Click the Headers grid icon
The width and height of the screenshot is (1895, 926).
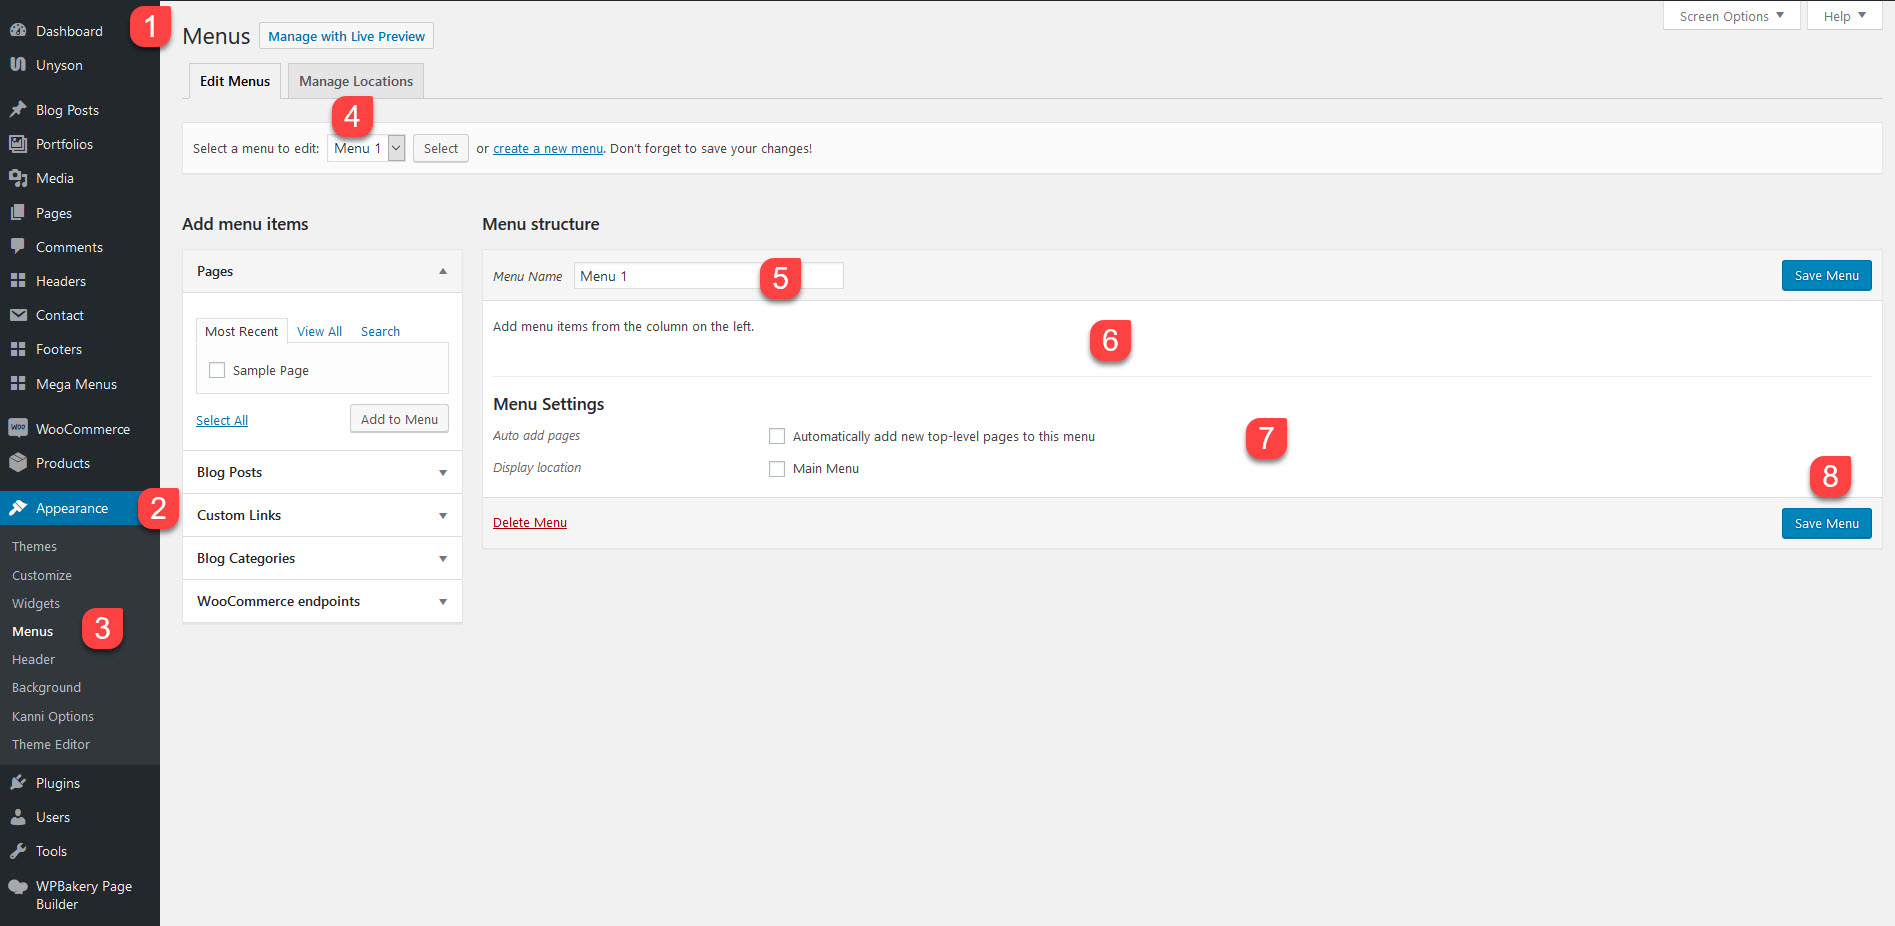click(x=18, y=281)
